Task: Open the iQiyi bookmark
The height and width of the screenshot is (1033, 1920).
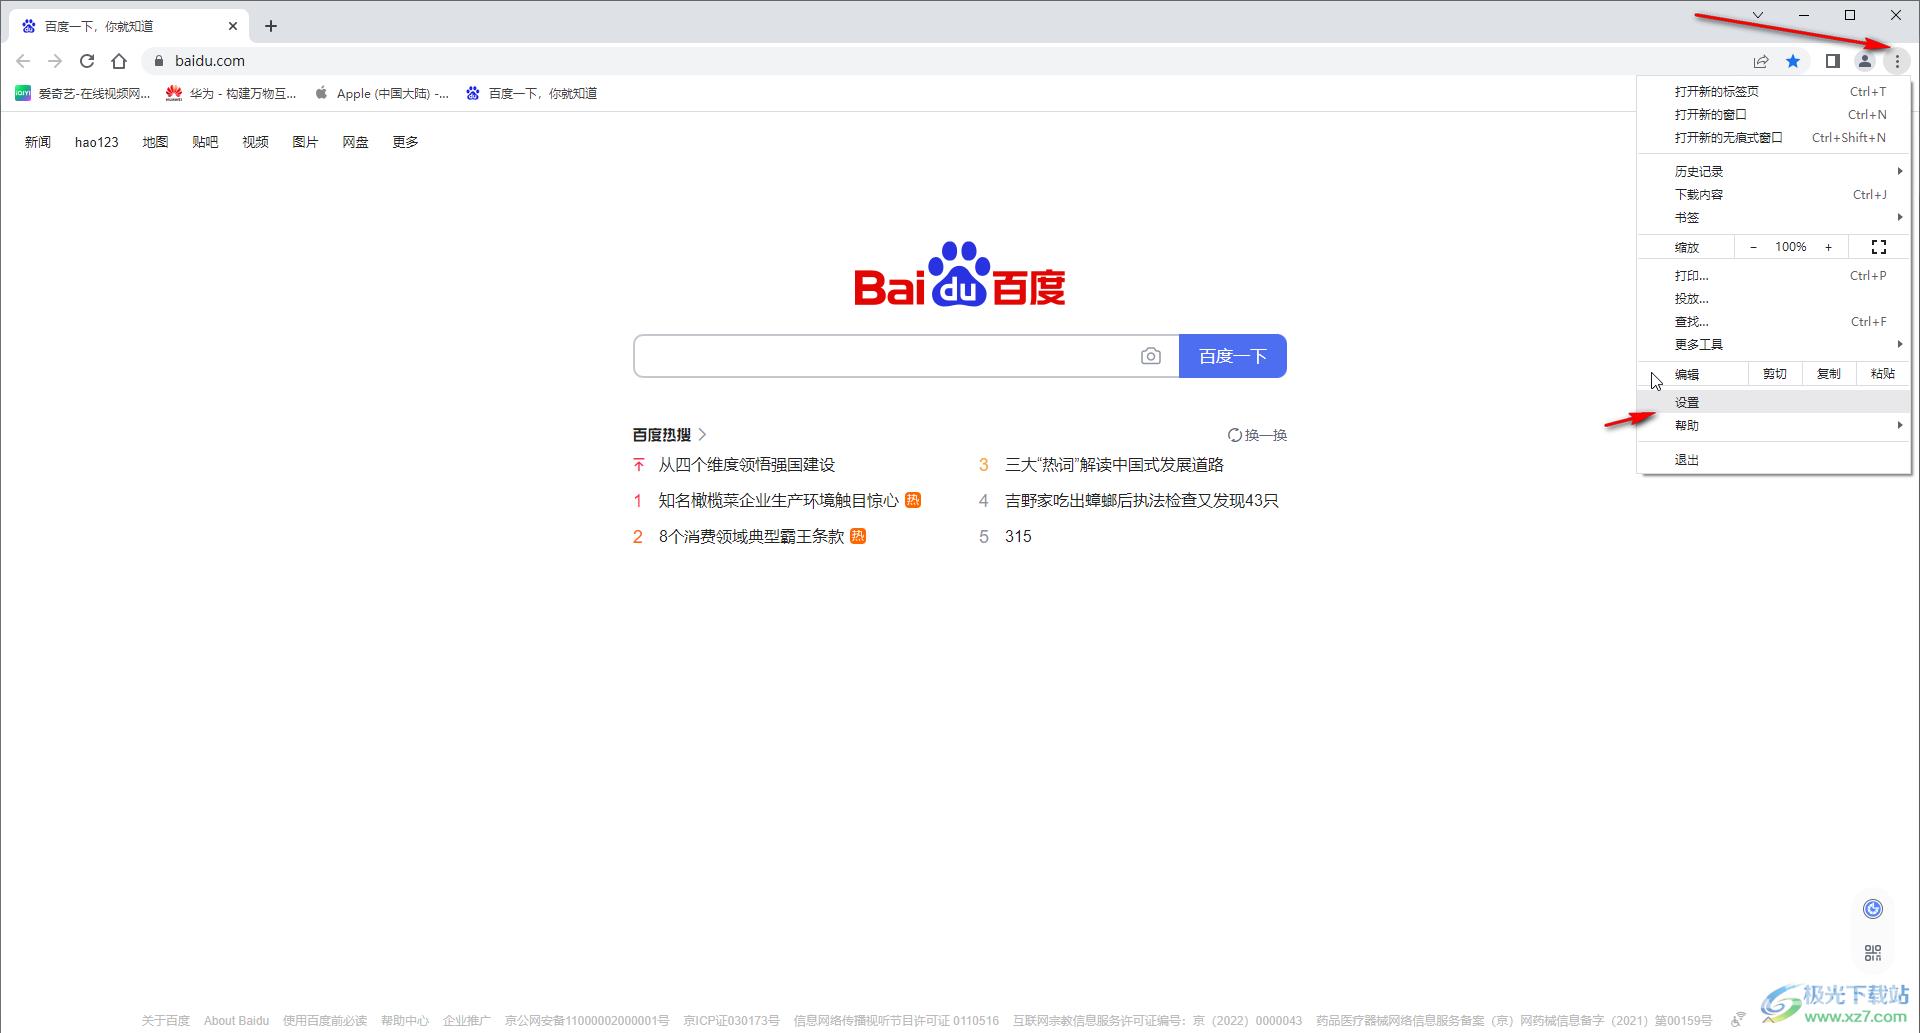Action: click(x=82, y=93)
